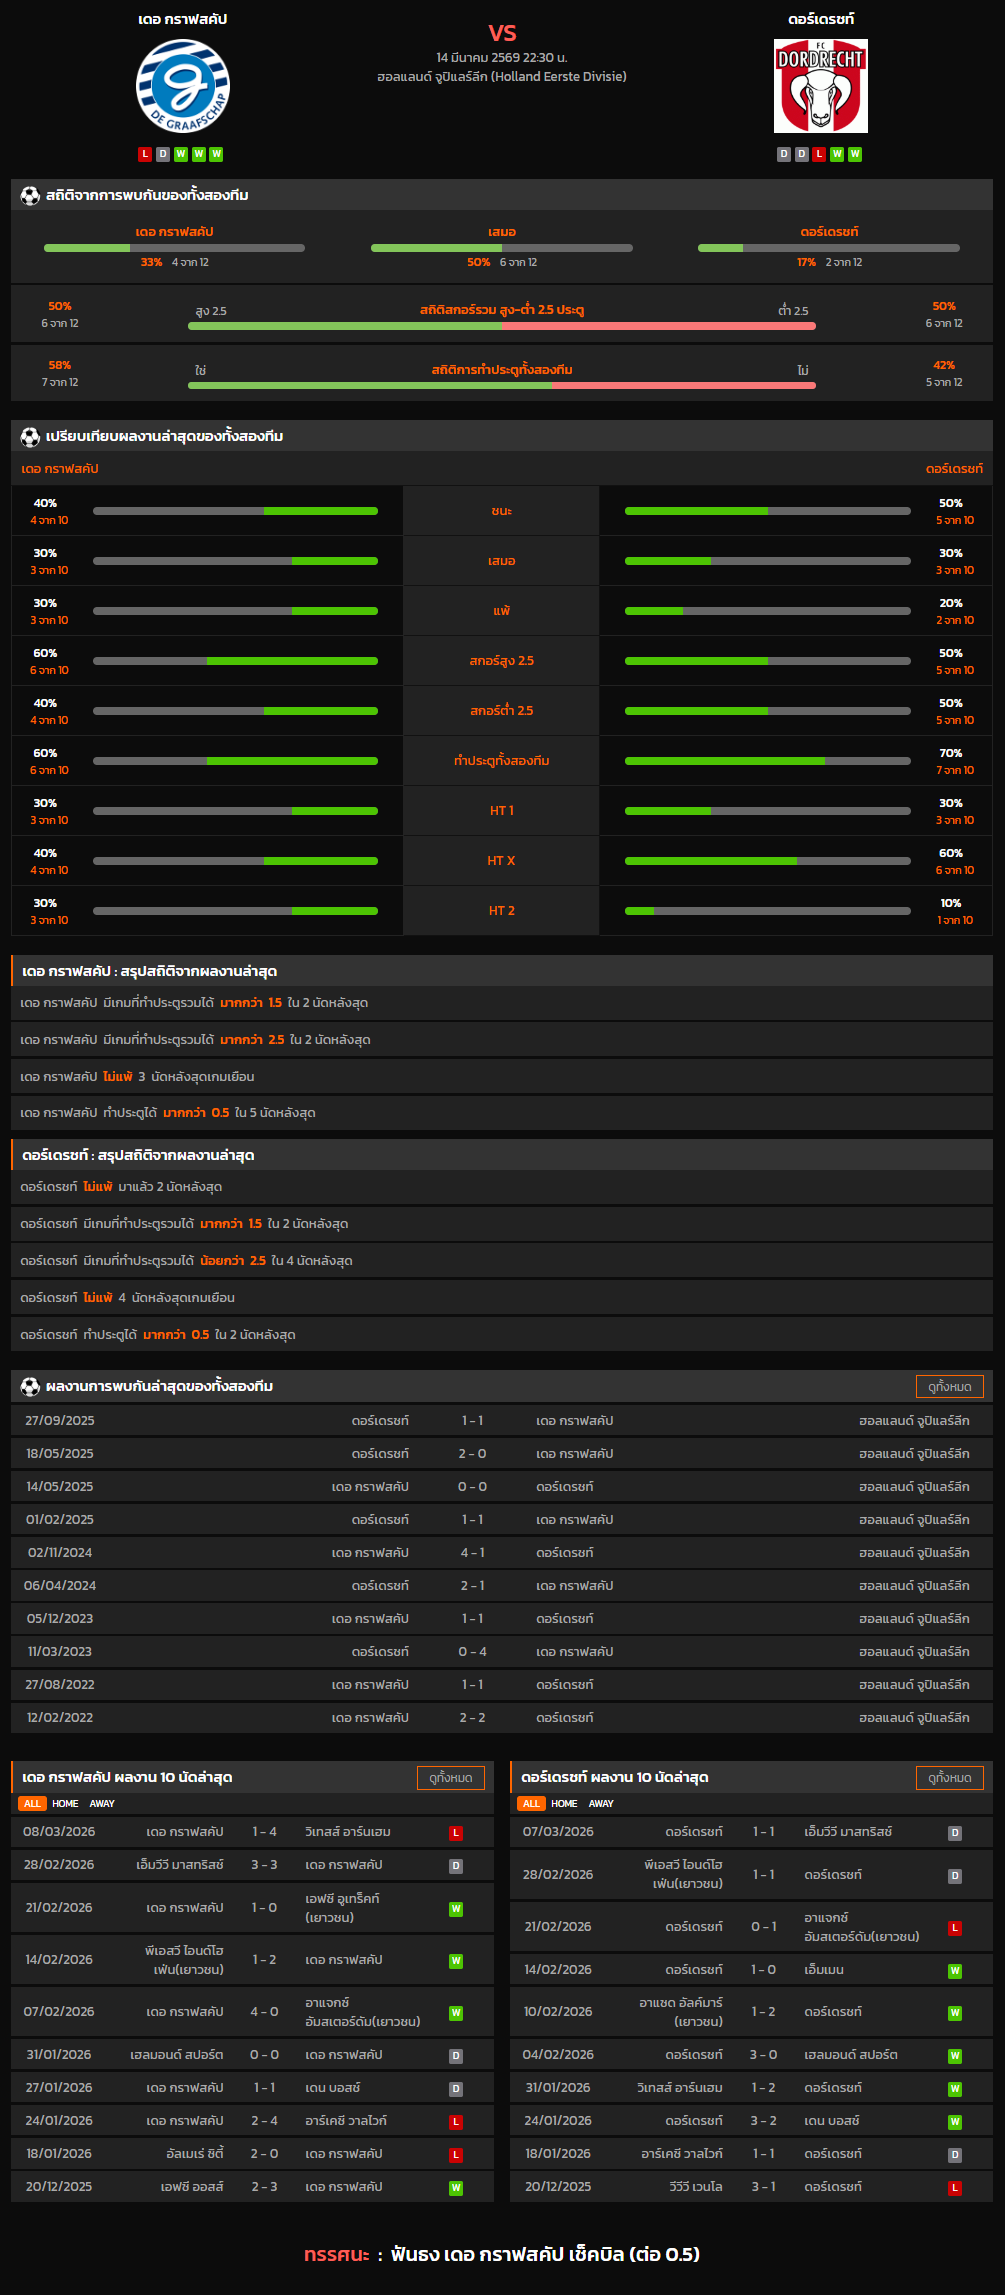Click W badge on De Graafschap 4-0 match row
The width and height of the screenshot is (1005, 2295).
pyautogui.click(x=456, y=2013)
